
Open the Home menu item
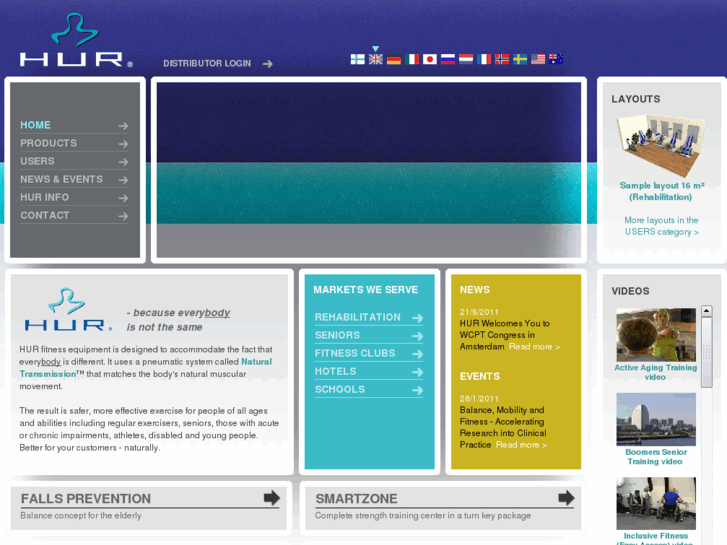click(35, 125)
